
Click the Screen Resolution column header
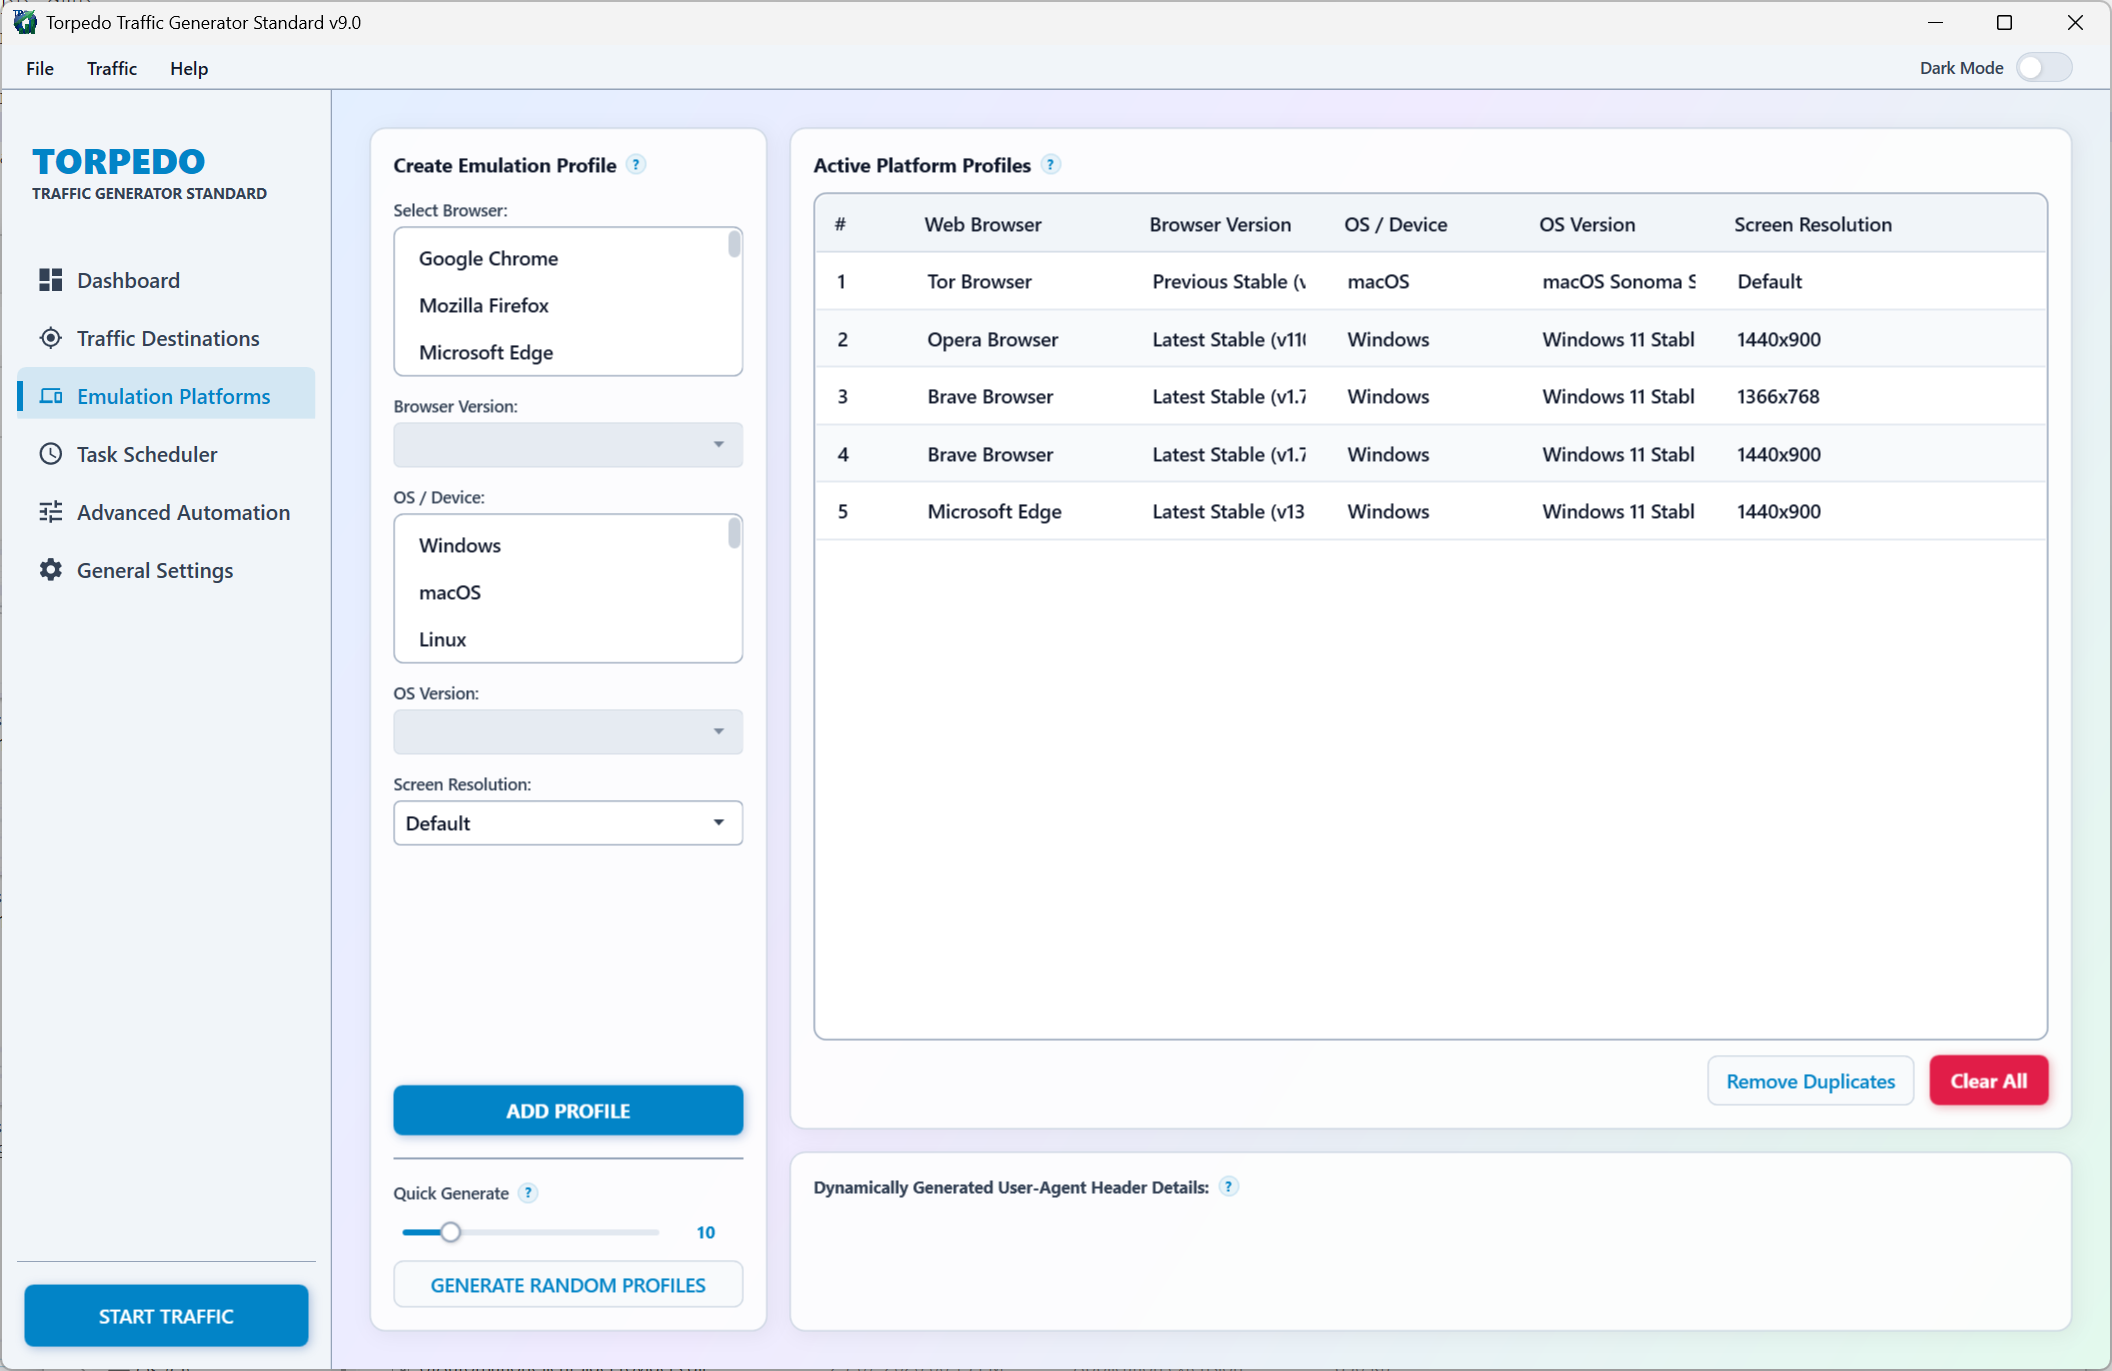point(1812,224)
